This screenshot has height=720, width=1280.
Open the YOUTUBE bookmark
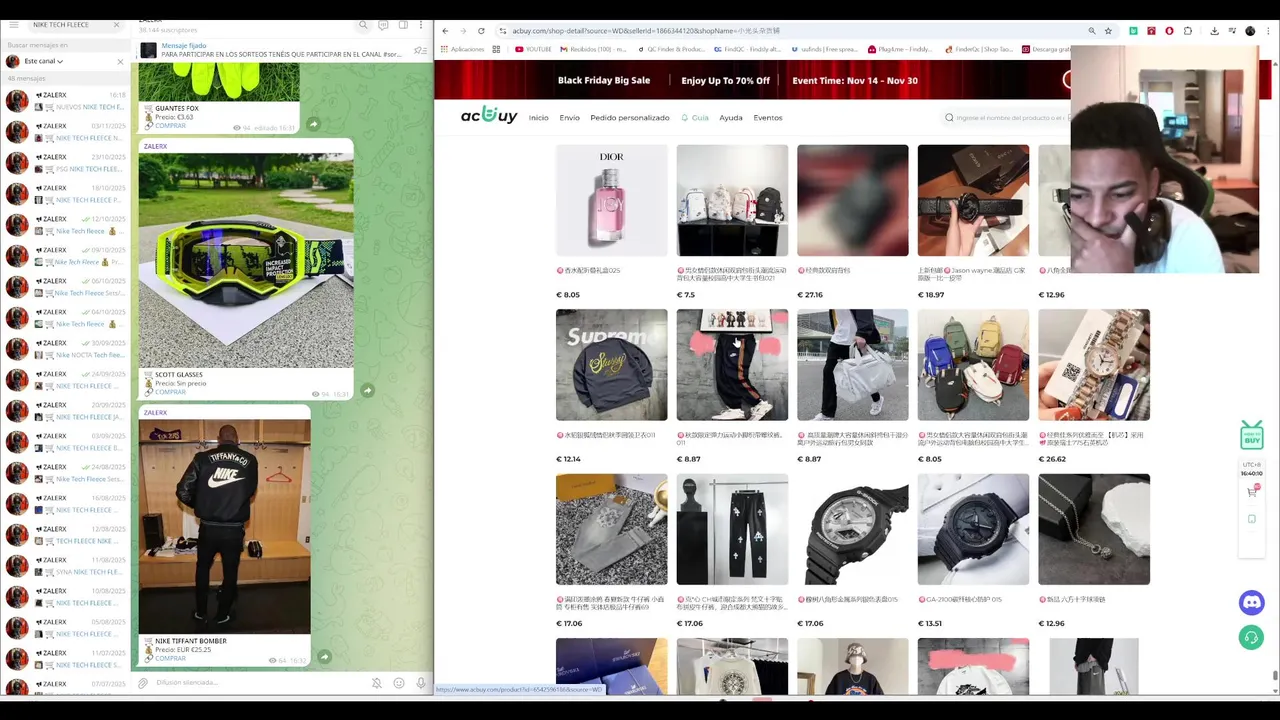[x=533, y=49]
